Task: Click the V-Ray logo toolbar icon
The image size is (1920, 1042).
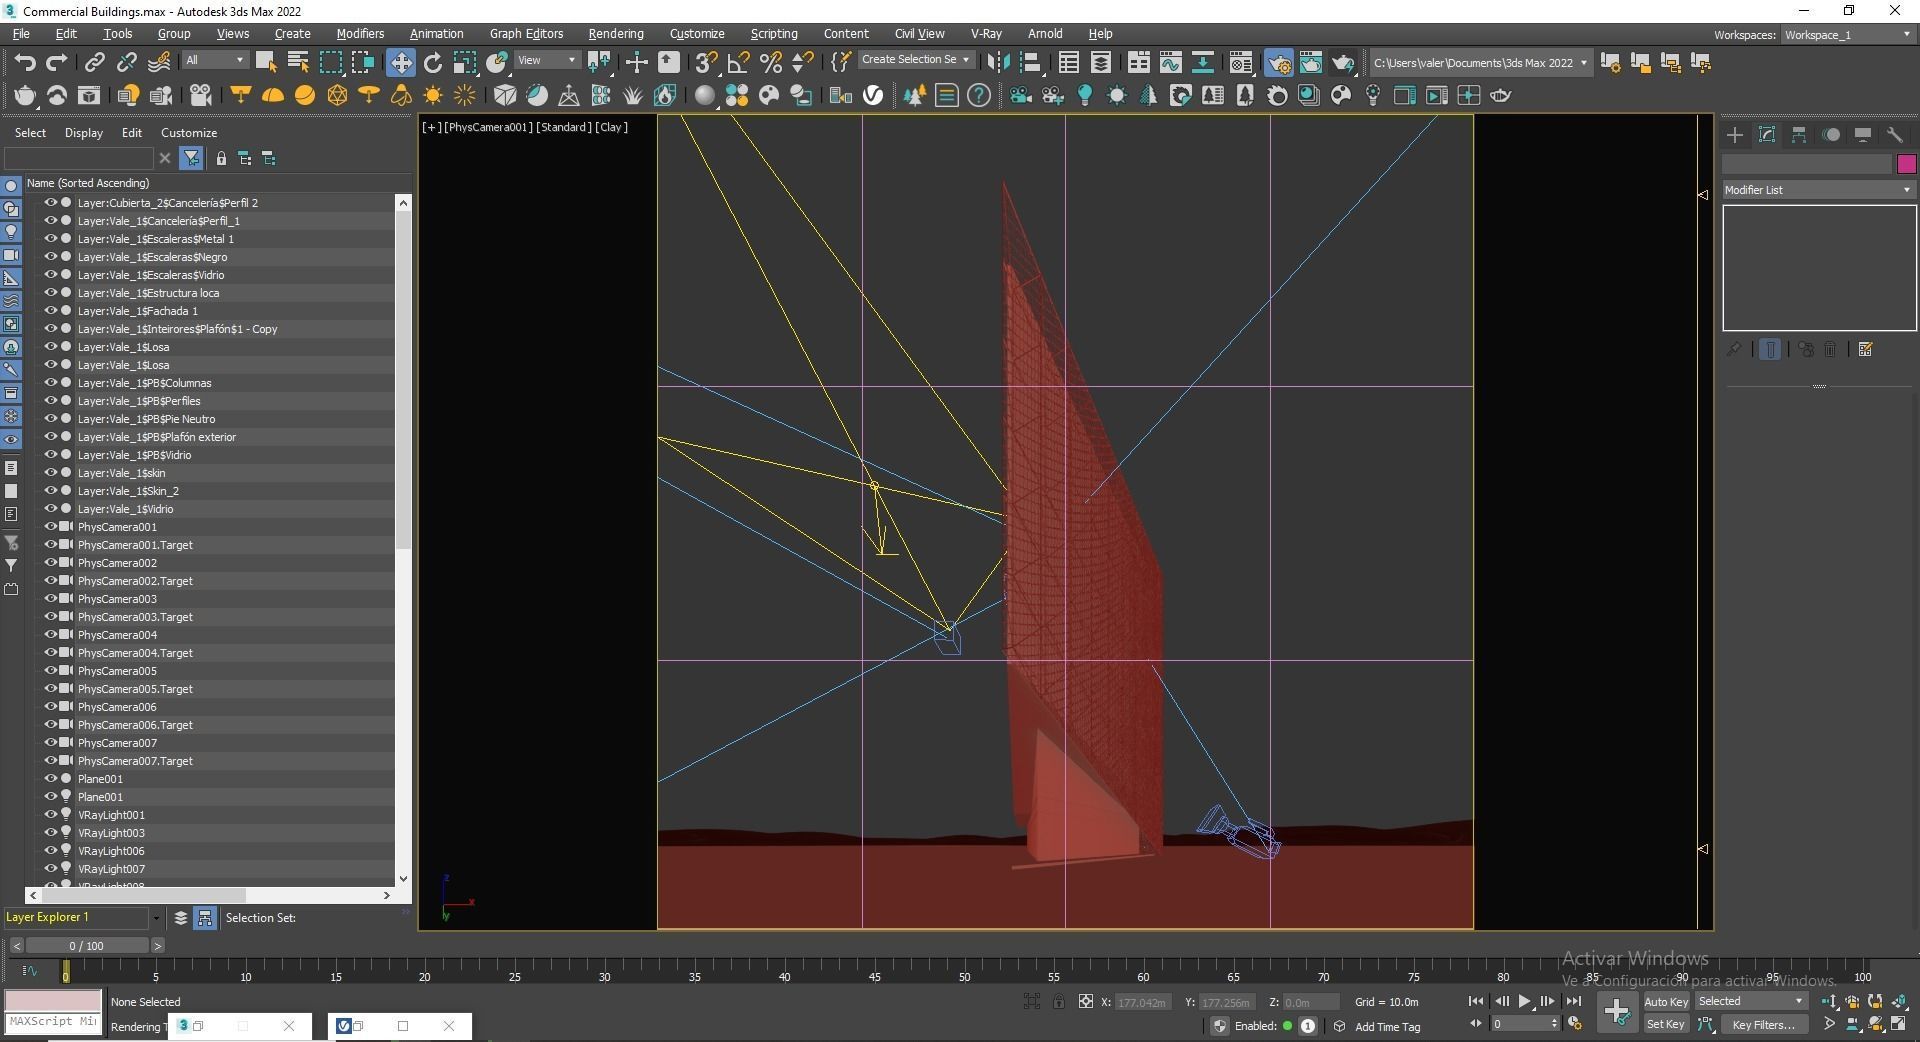Action: coord(873,95)
